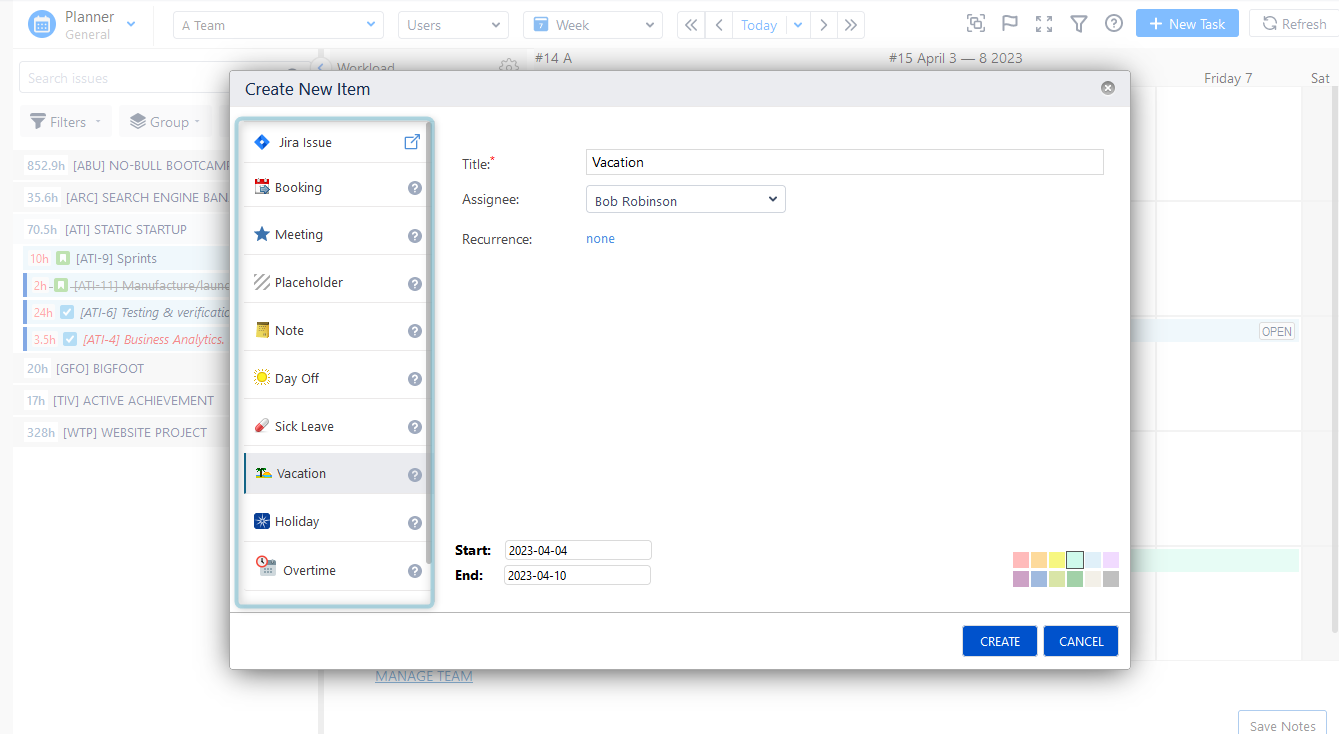The image size is (1339, 734).
Task: Open the Filters dropdown
Action: (66, 122)
